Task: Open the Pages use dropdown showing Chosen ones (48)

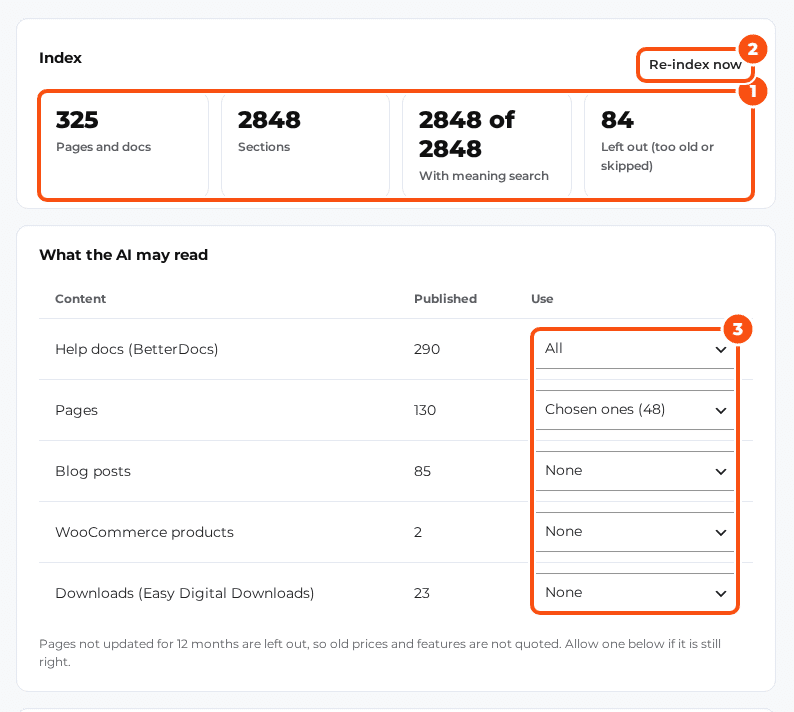Action: [634, 410]
